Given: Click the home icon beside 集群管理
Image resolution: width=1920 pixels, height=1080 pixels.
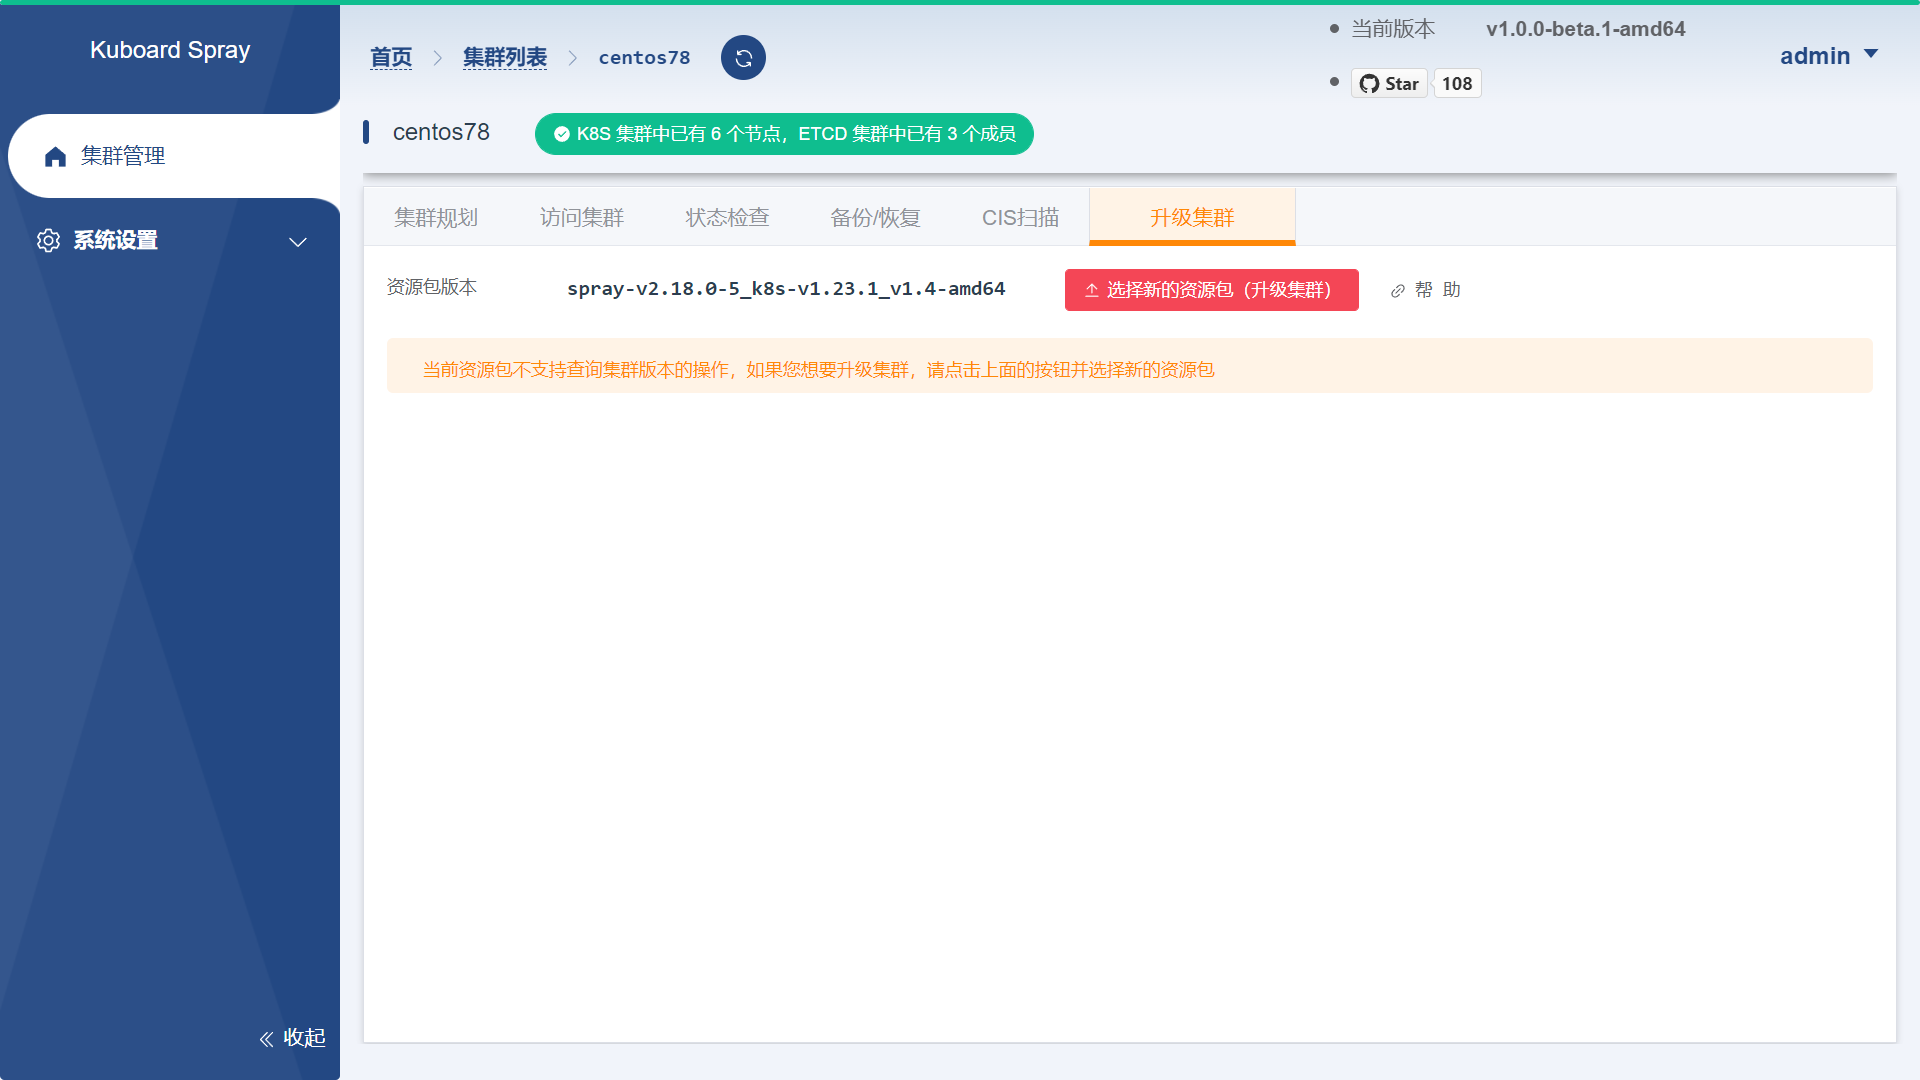Looking at the screenshot, I should pyautogui.click(x=56, y=156).
